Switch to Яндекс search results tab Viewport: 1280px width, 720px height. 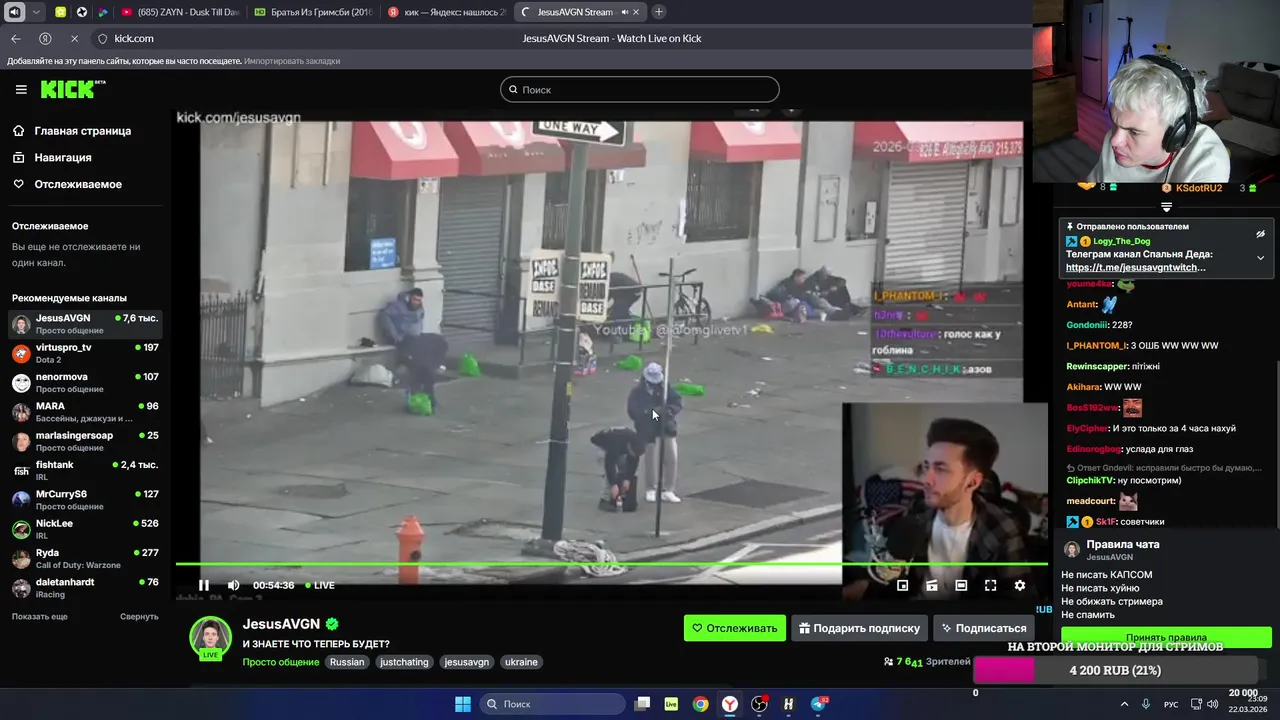point(446,12)
